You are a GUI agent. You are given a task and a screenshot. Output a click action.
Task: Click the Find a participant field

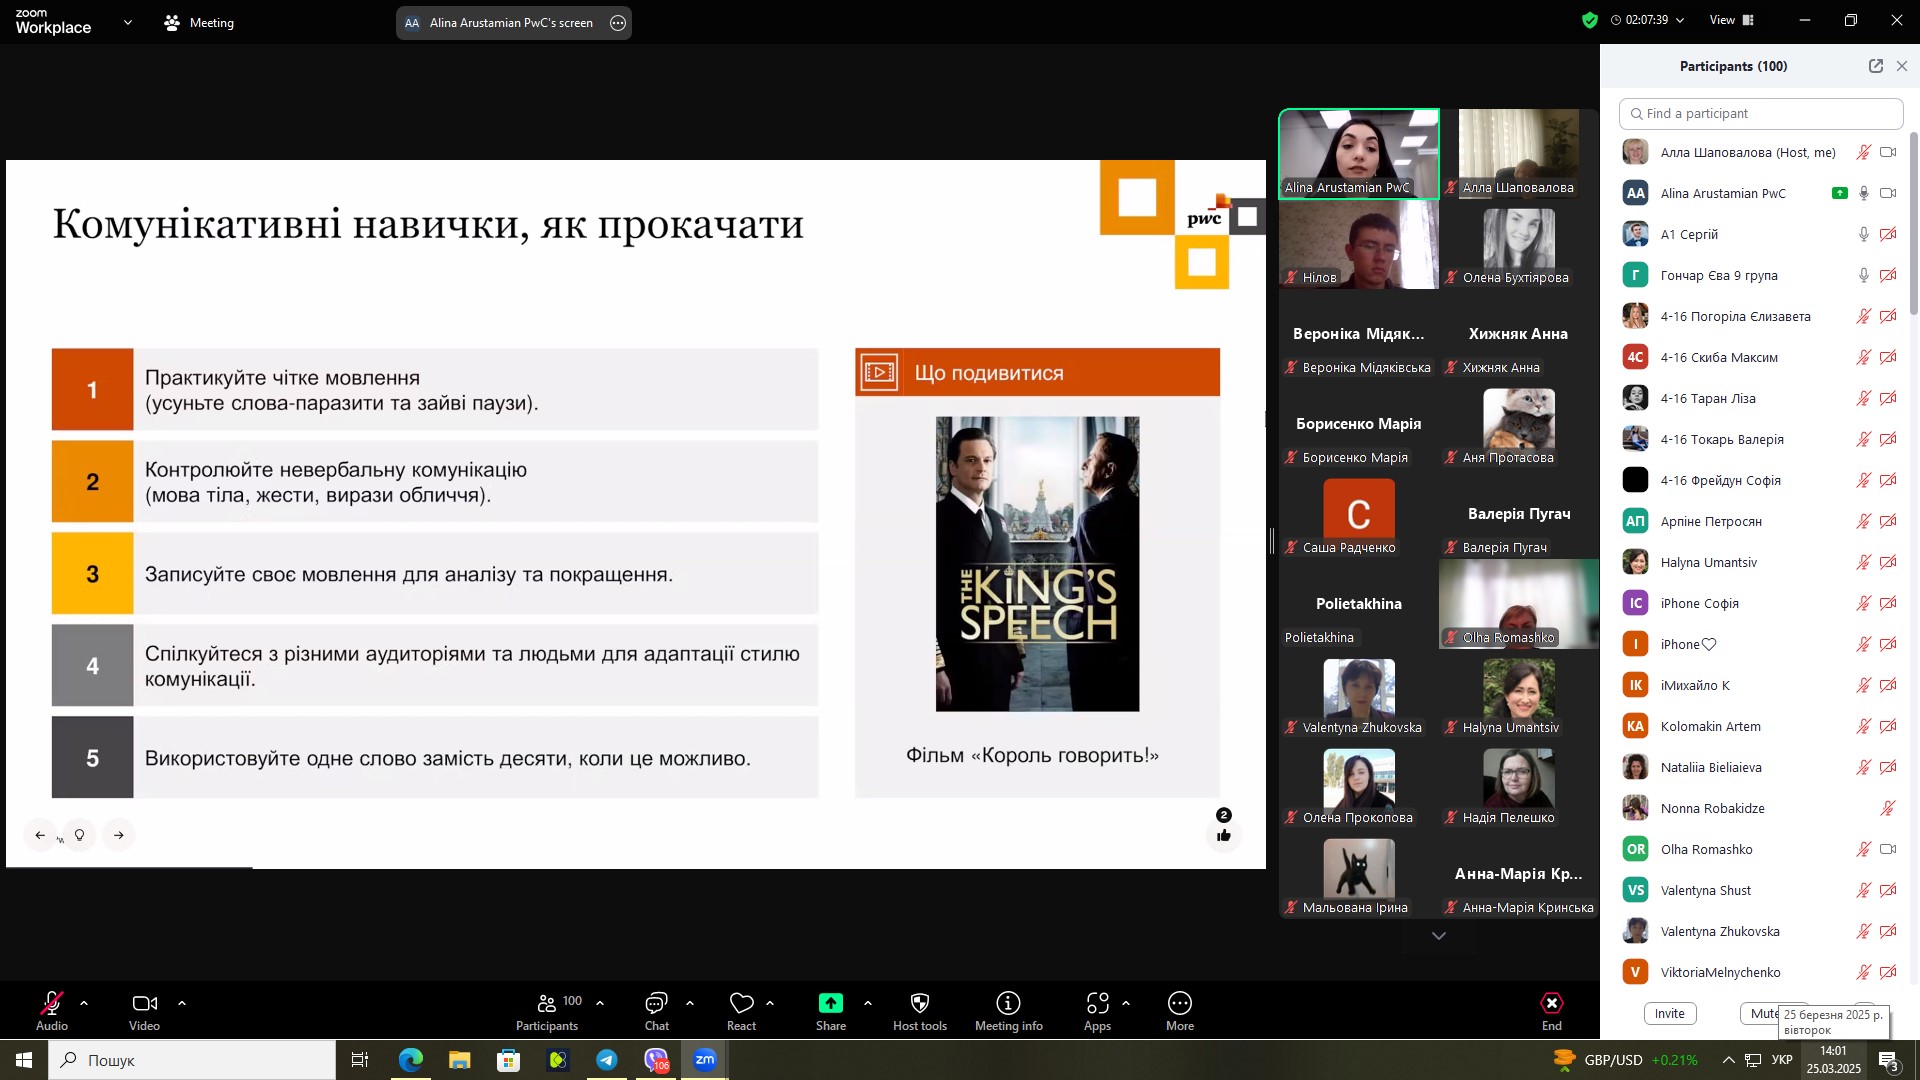(x=1761, y=114)
